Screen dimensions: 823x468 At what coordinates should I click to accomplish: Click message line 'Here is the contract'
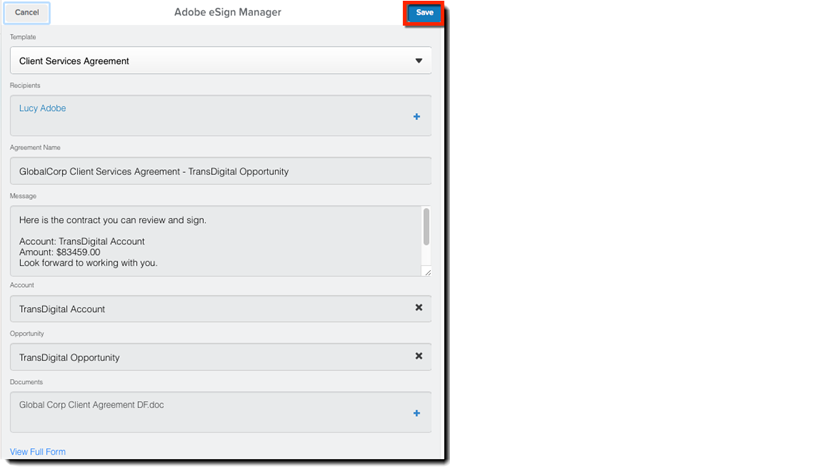tap(112, 220)
